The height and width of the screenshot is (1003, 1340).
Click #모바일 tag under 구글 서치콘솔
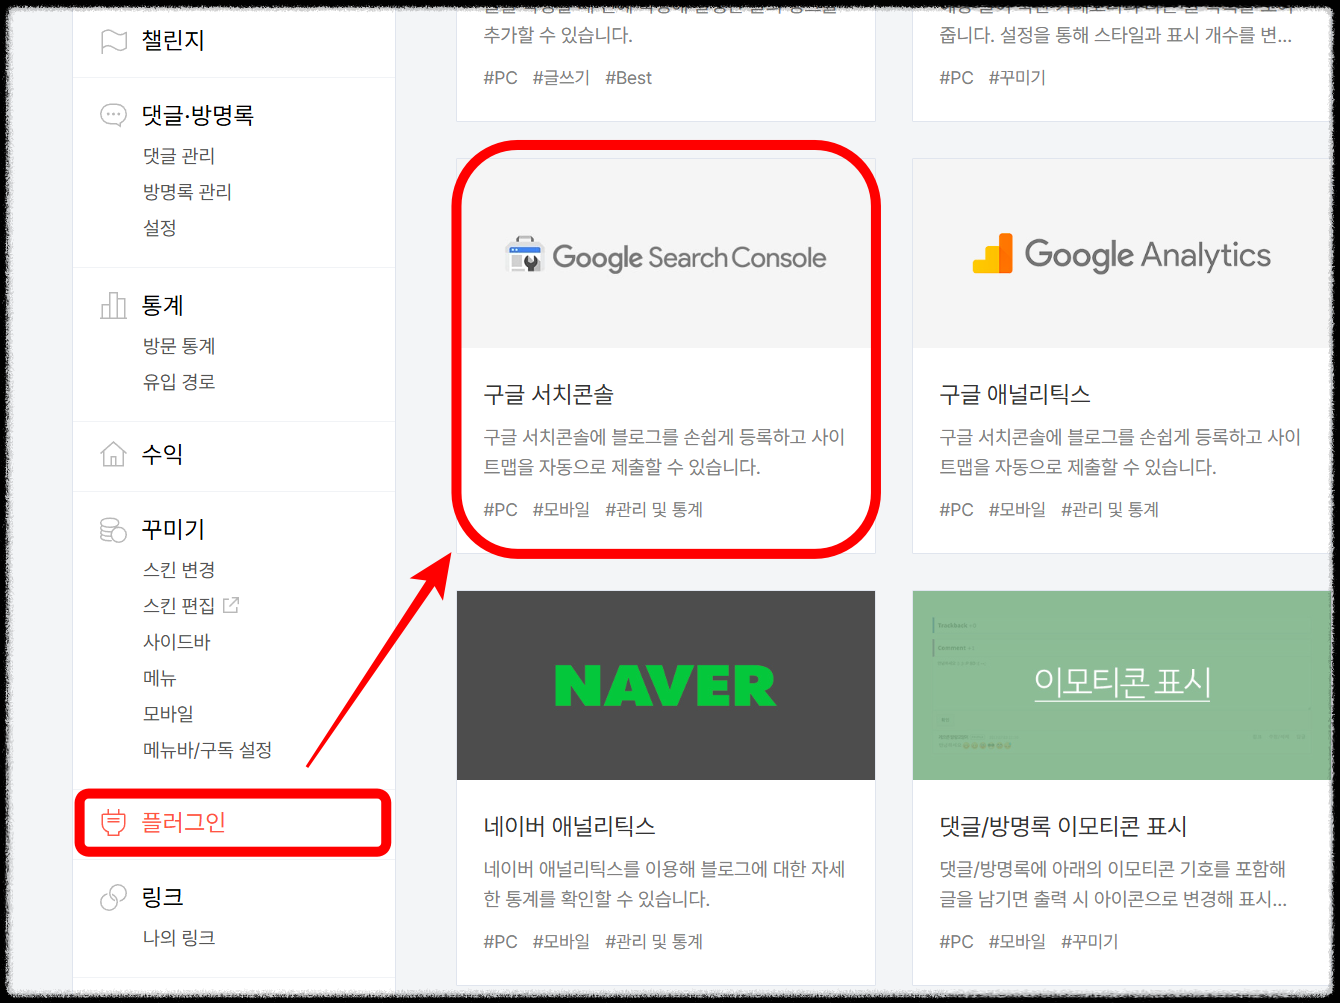[561, 510]
